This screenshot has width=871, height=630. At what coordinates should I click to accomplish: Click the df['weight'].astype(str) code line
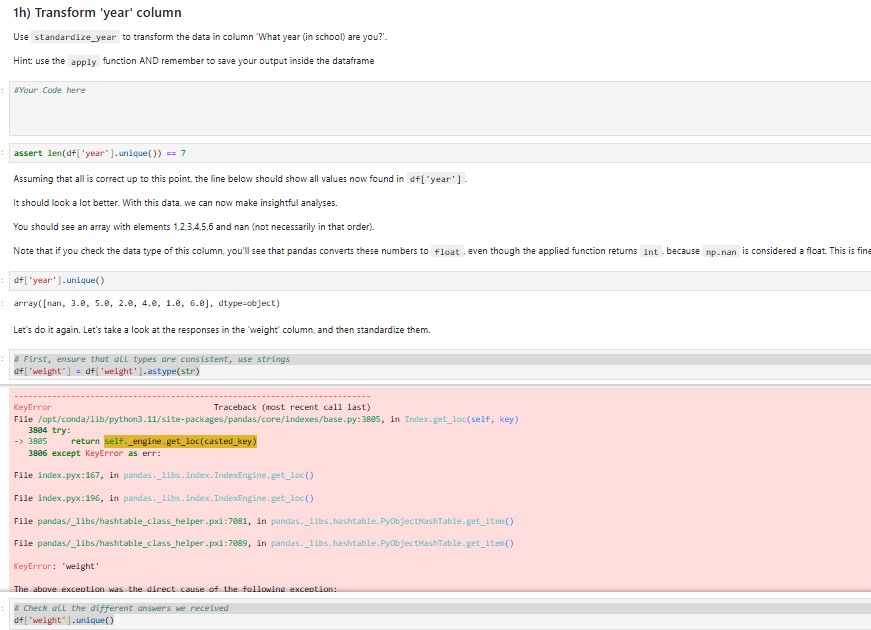coord(107,371)
